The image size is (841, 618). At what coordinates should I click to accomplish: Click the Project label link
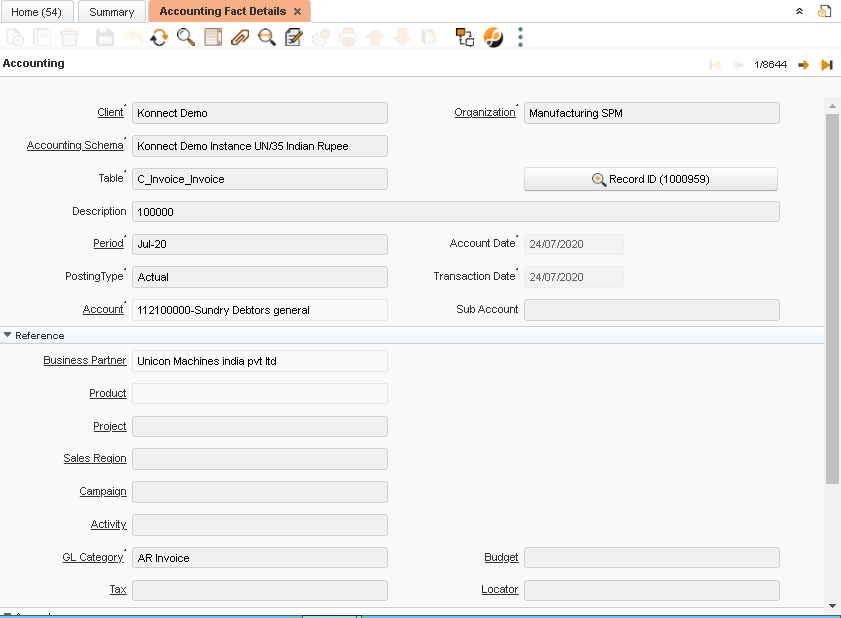[x=110, y=426]
